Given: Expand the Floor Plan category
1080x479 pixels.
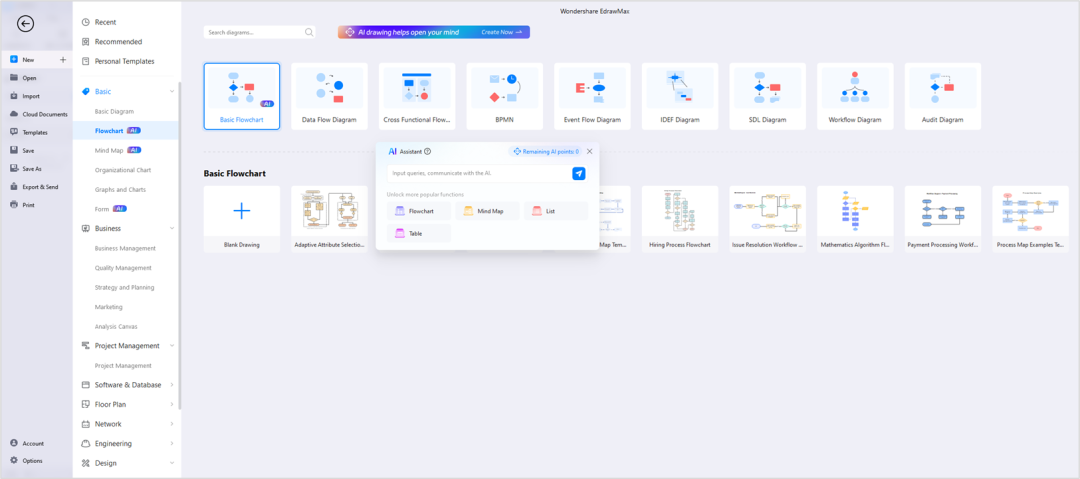Looking at the screenshot, I should pos(172,405).
